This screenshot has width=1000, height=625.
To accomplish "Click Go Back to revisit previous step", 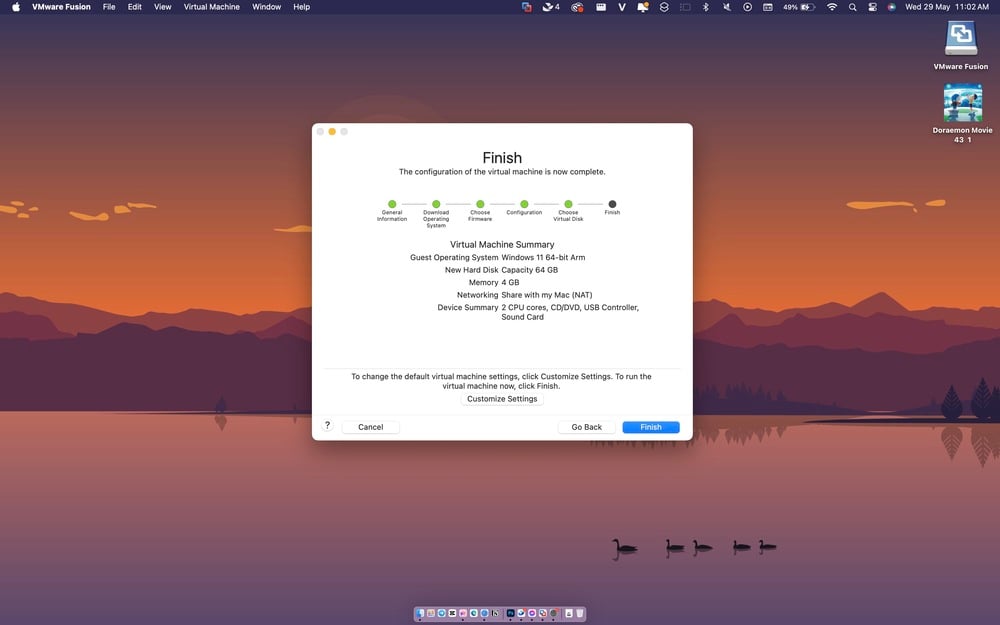I will click(586, 426).
